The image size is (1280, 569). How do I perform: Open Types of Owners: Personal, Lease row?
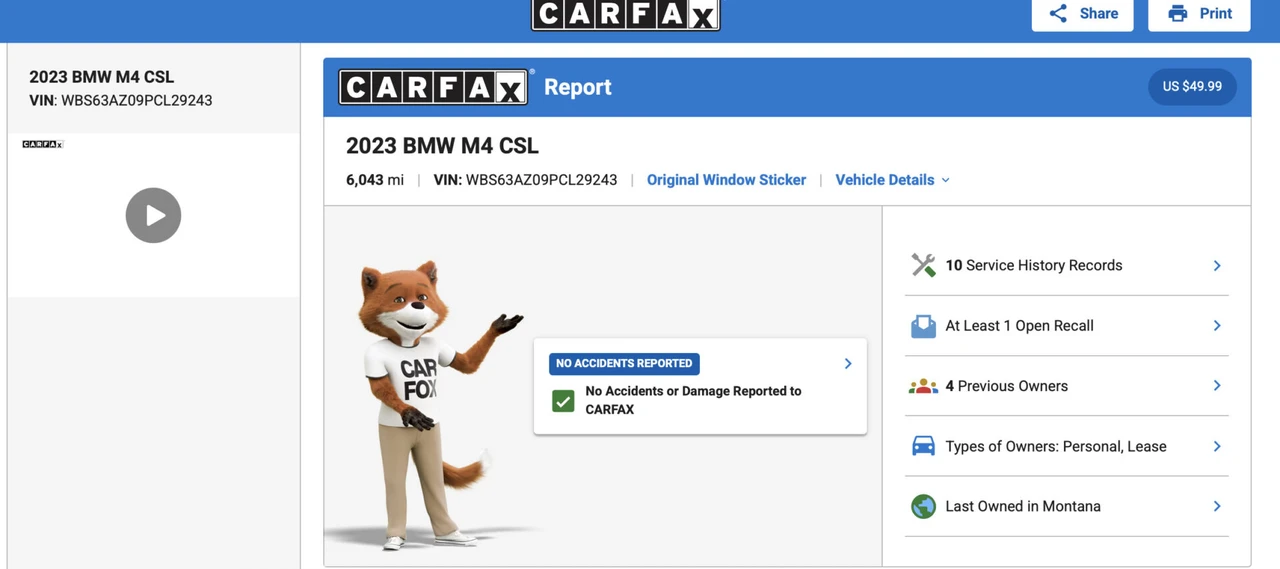tap(1066, 446)
